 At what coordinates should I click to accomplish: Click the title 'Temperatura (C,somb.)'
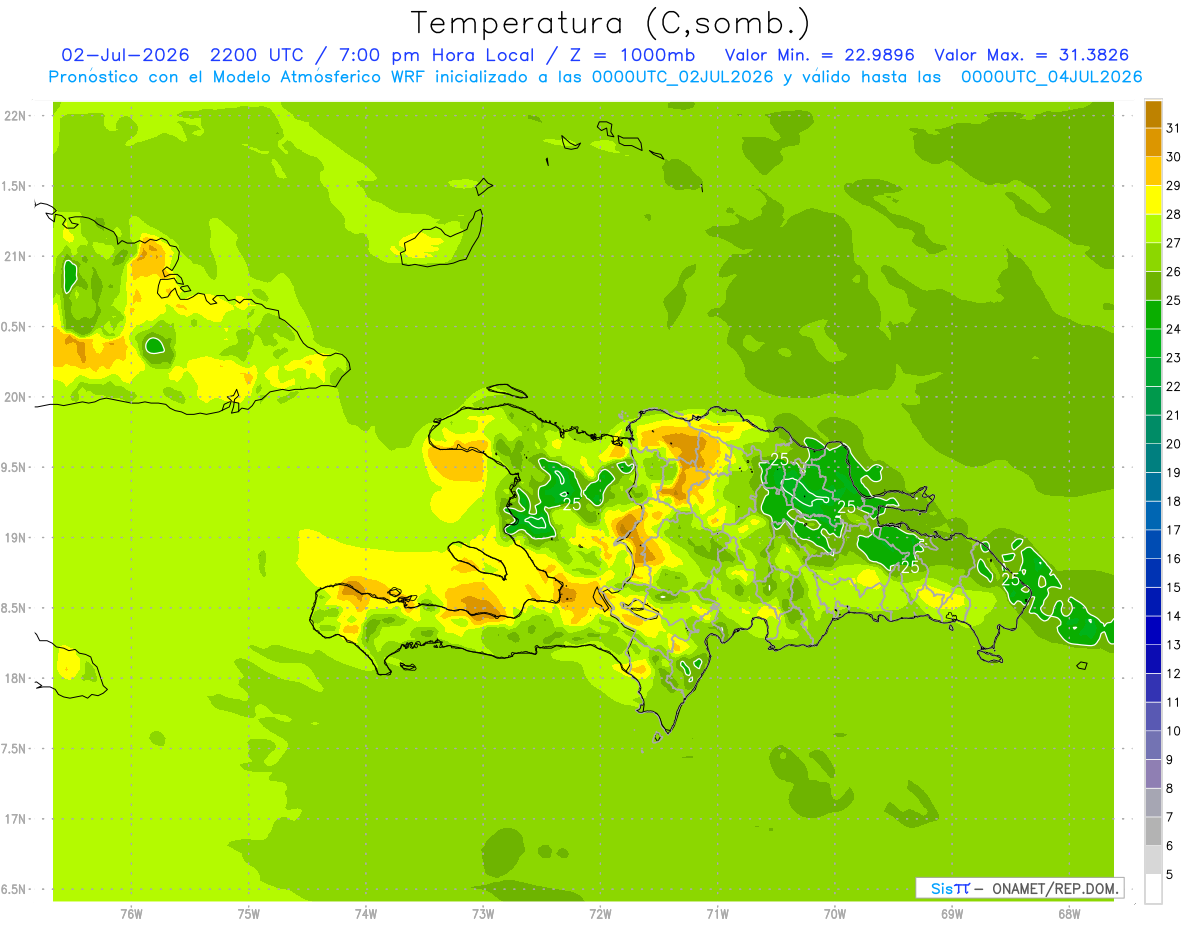pos(611,23)
